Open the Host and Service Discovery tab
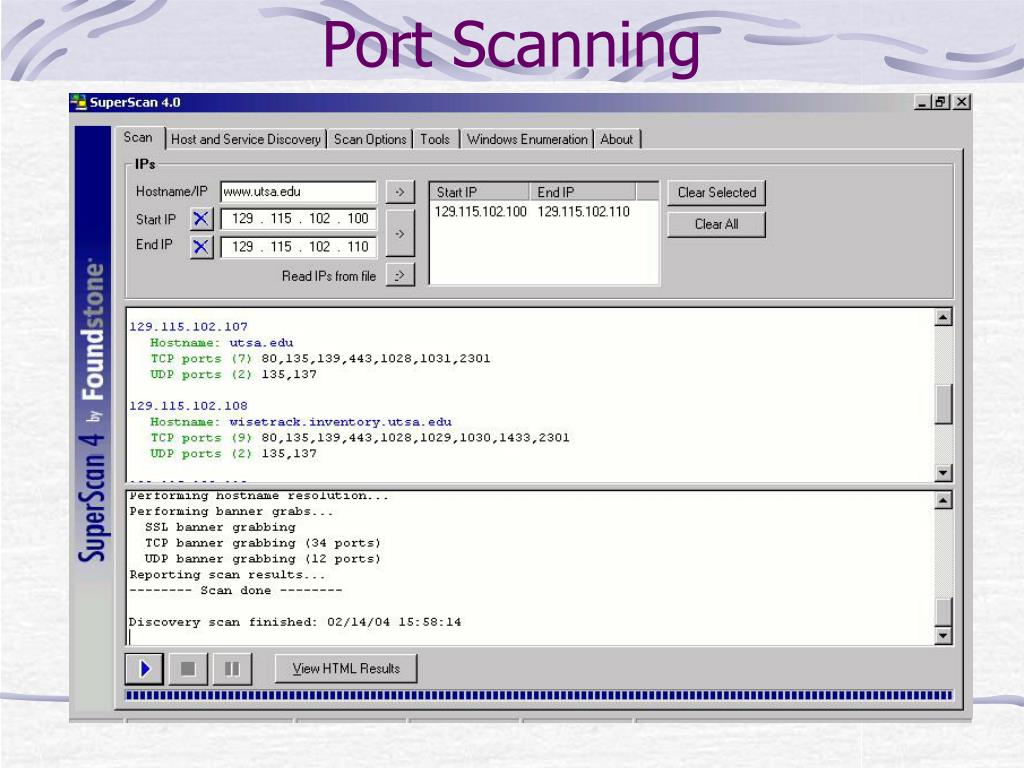1024x768 pixels. [246, 139]
